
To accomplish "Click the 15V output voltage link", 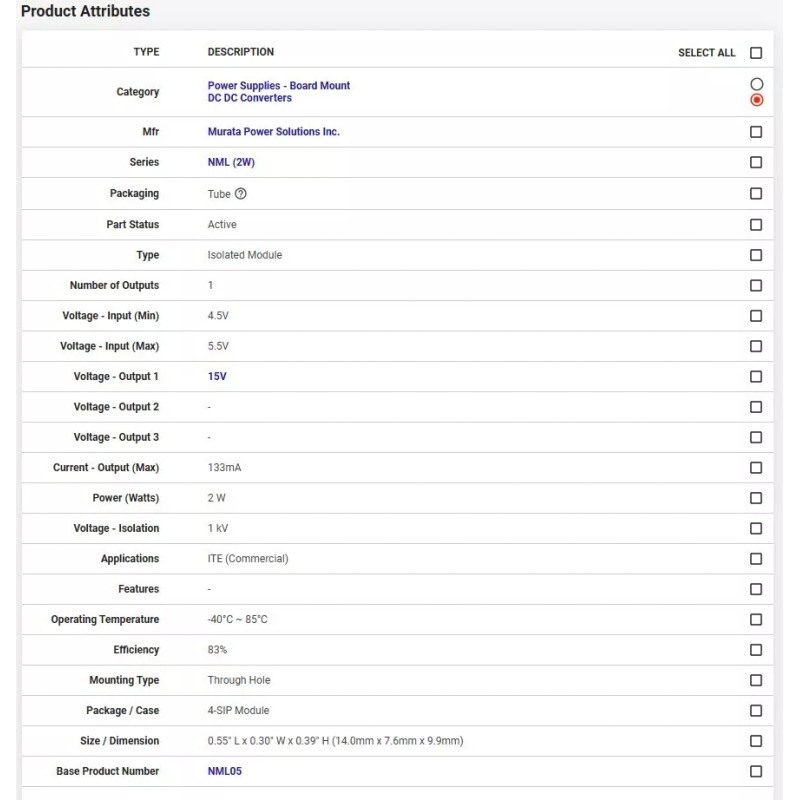I will [218, 377].
